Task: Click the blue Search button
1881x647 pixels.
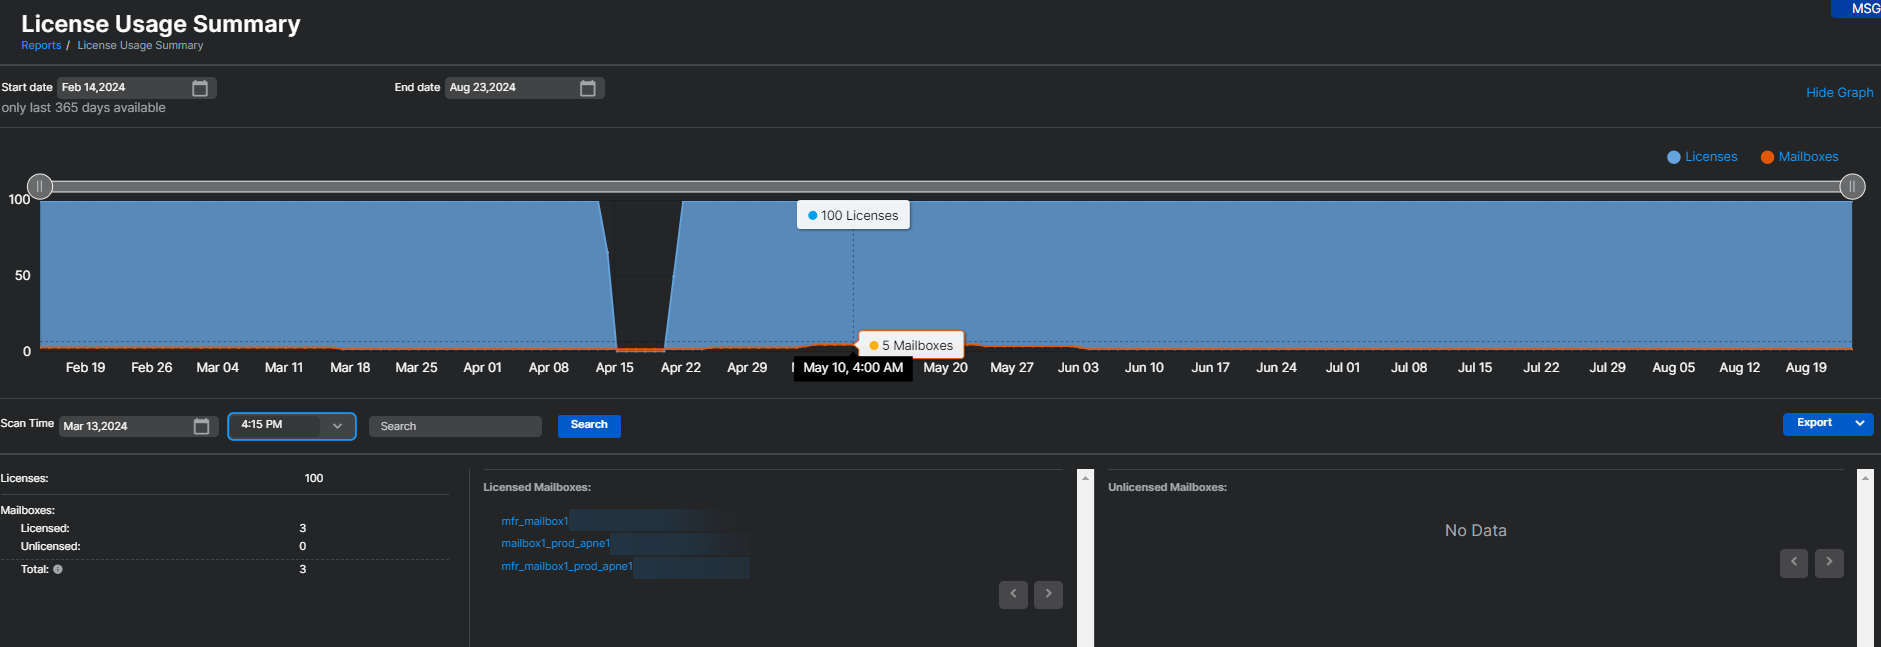Action: point(589,426)
